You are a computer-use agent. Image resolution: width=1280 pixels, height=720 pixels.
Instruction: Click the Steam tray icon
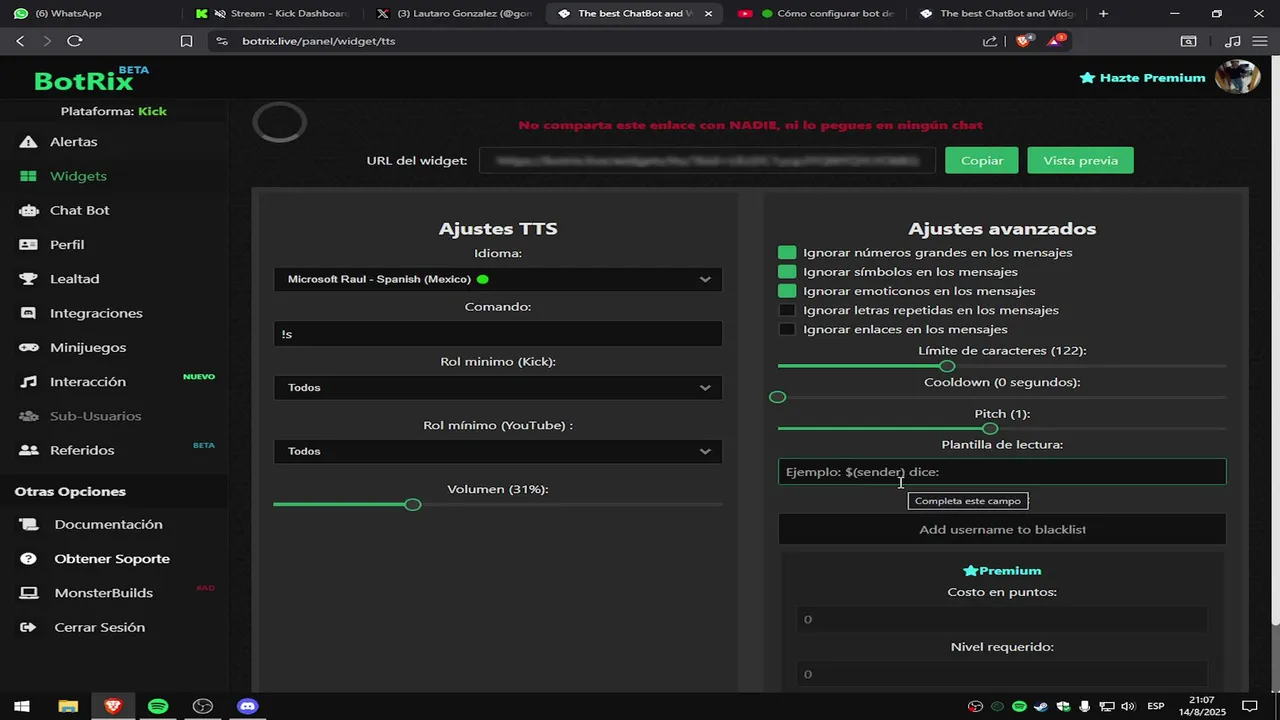point(1041,706)
